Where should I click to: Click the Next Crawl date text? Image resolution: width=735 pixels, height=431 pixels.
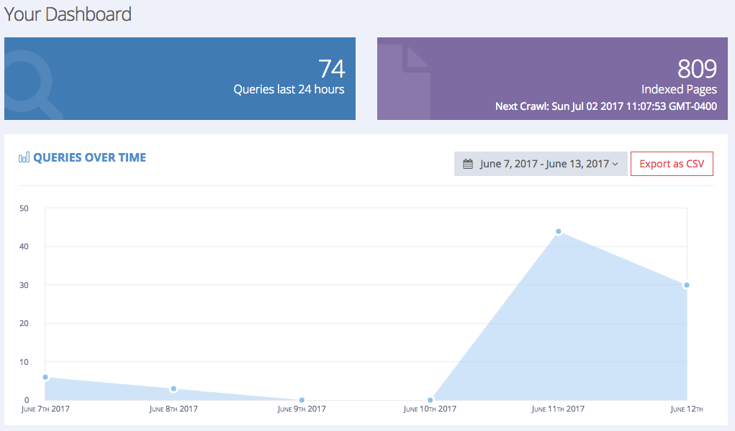pos(606,106)
